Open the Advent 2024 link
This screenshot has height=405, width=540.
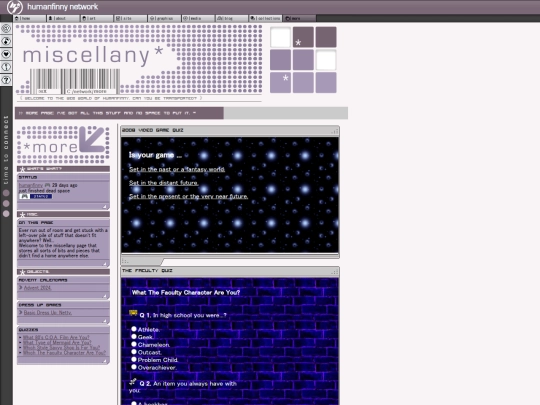(x=37, y=288)
